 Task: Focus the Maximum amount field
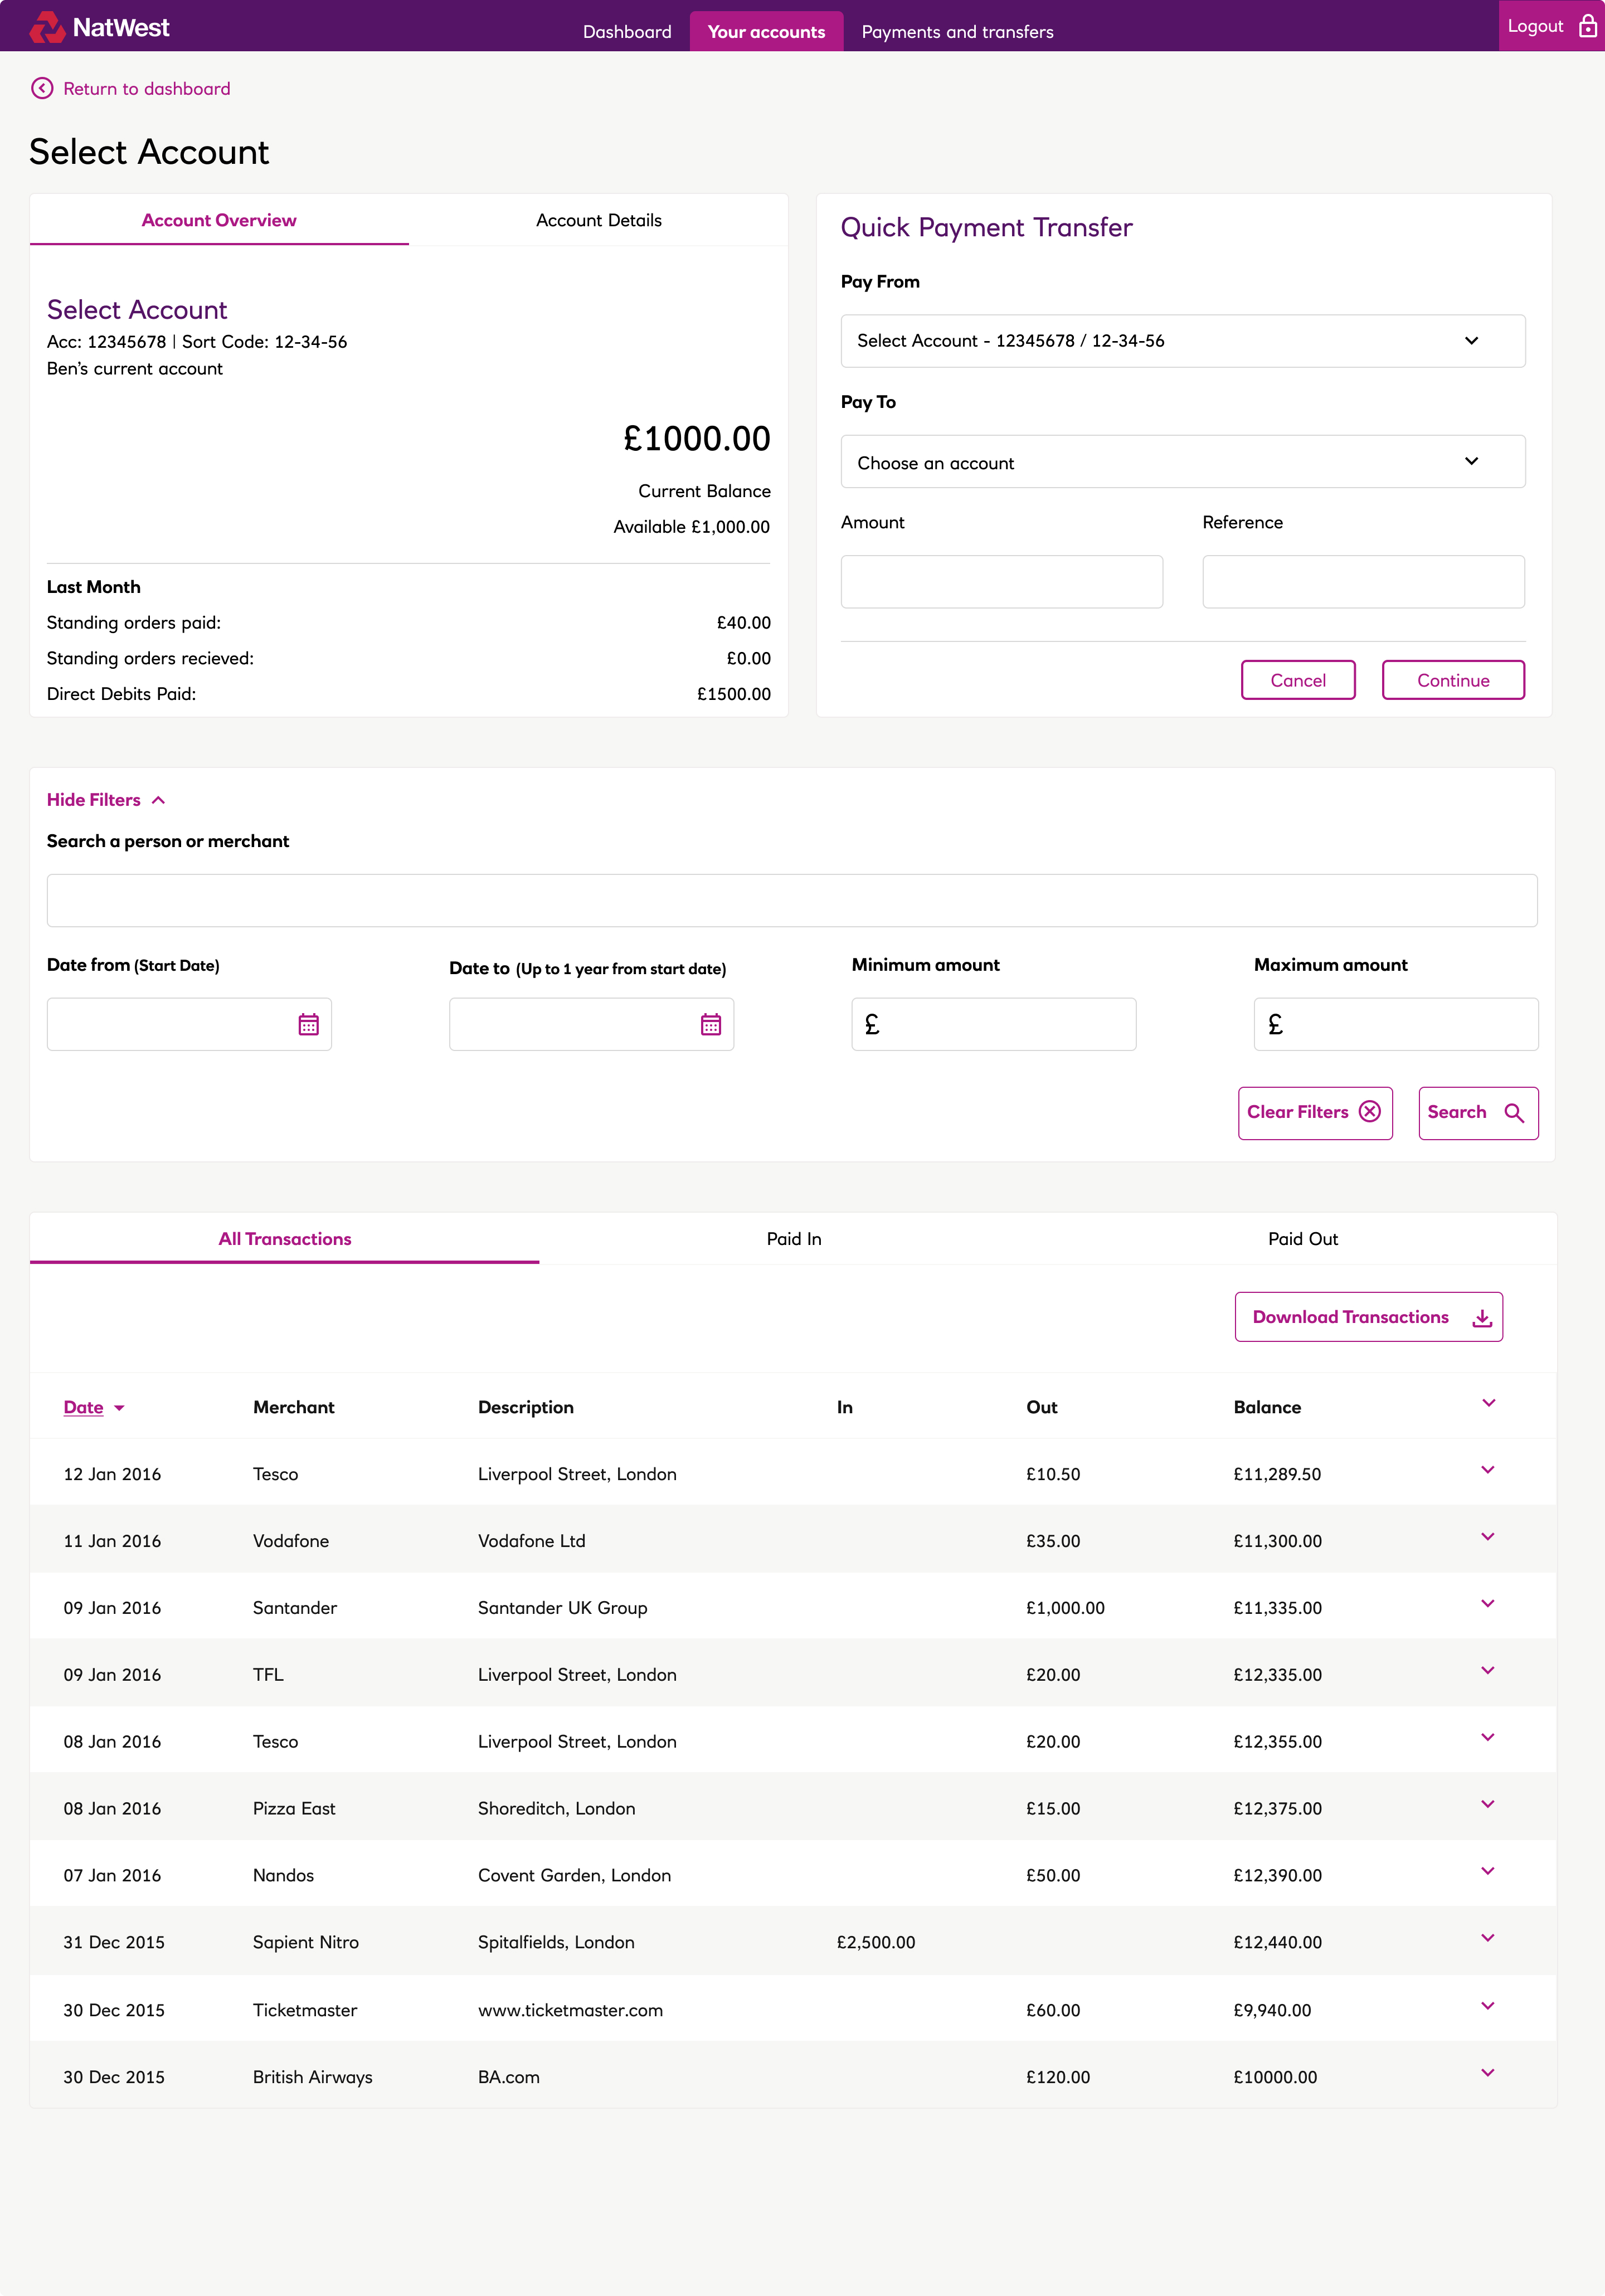[x=1396, y=1024]
